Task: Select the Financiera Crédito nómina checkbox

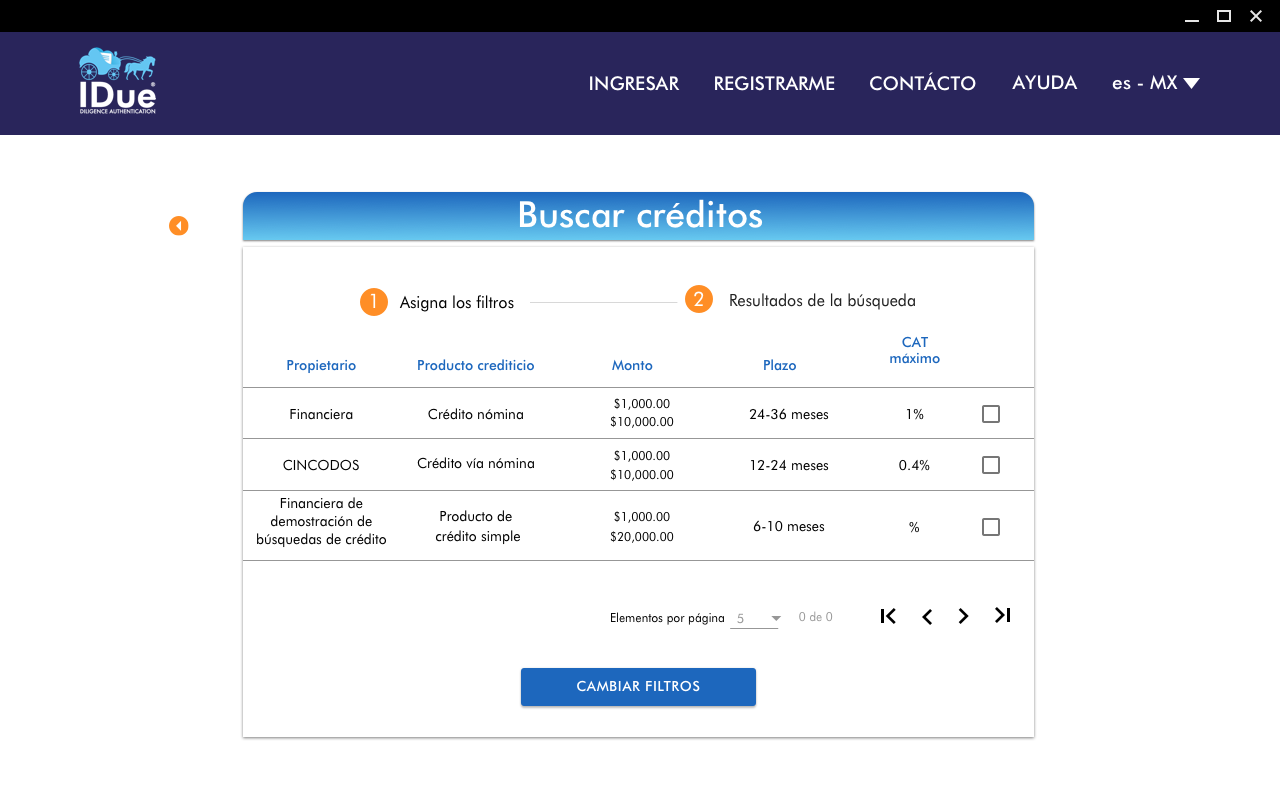Action: pyautogui.click(x=991, y=414)
